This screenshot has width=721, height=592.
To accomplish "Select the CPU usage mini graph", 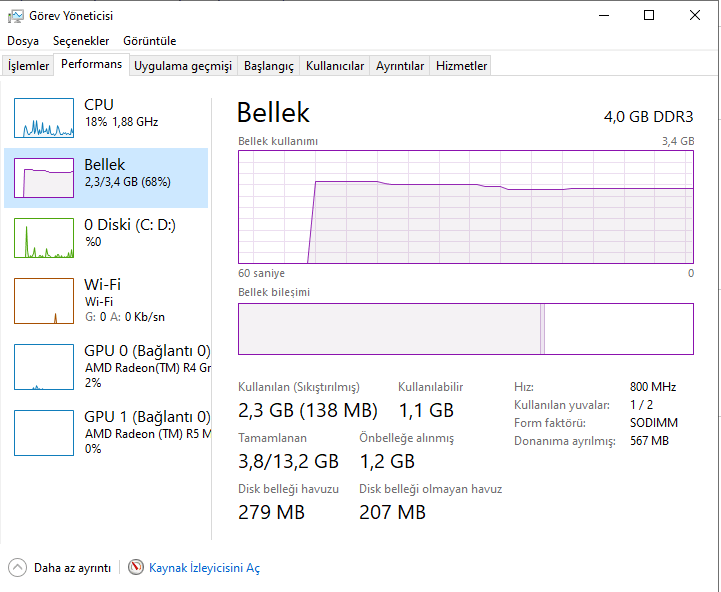I will [x=44, y=118].
